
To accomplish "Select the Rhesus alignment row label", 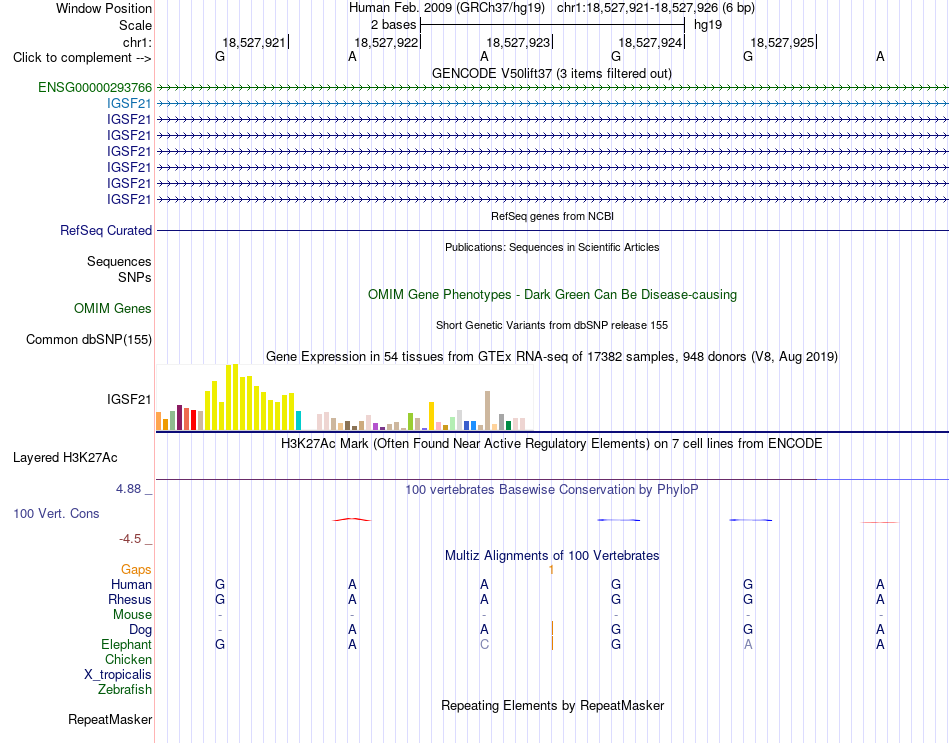I will [x=130, y=599].
